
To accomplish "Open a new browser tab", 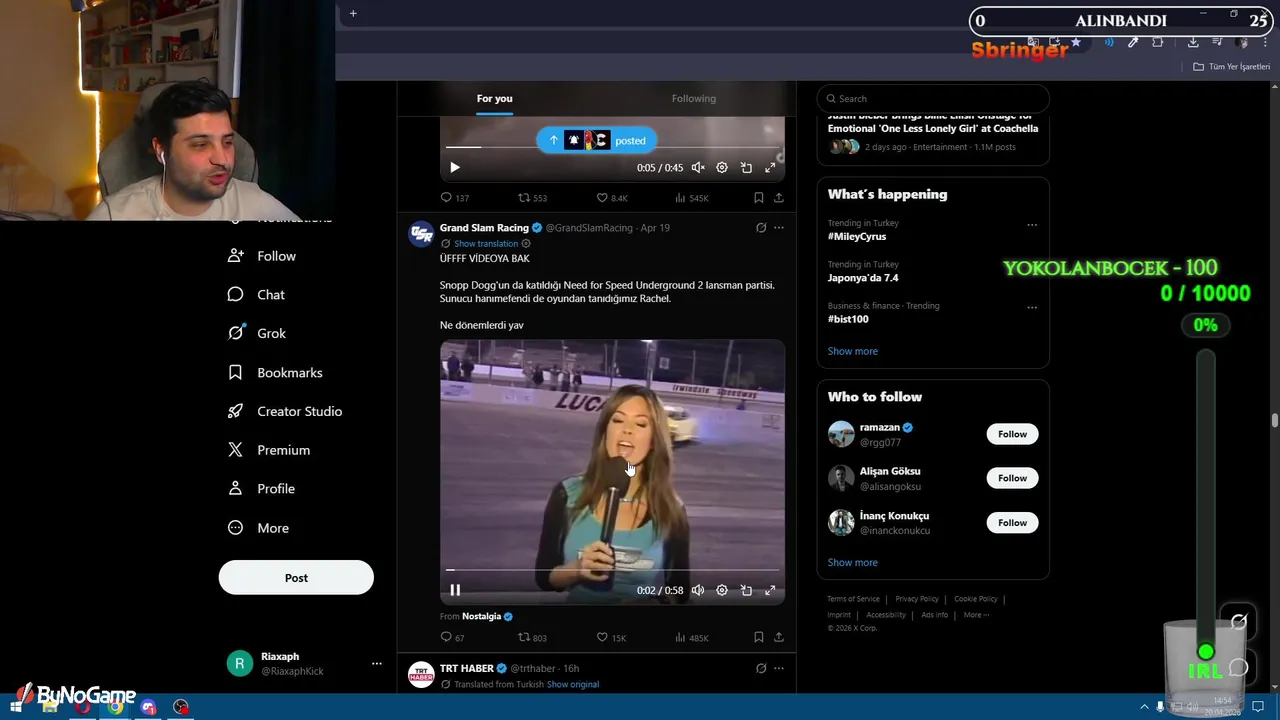I will coord(353,14).
